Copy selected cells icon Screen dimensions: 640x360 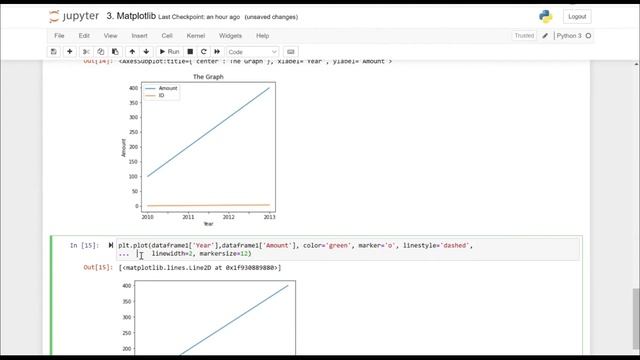click(100, 52)
